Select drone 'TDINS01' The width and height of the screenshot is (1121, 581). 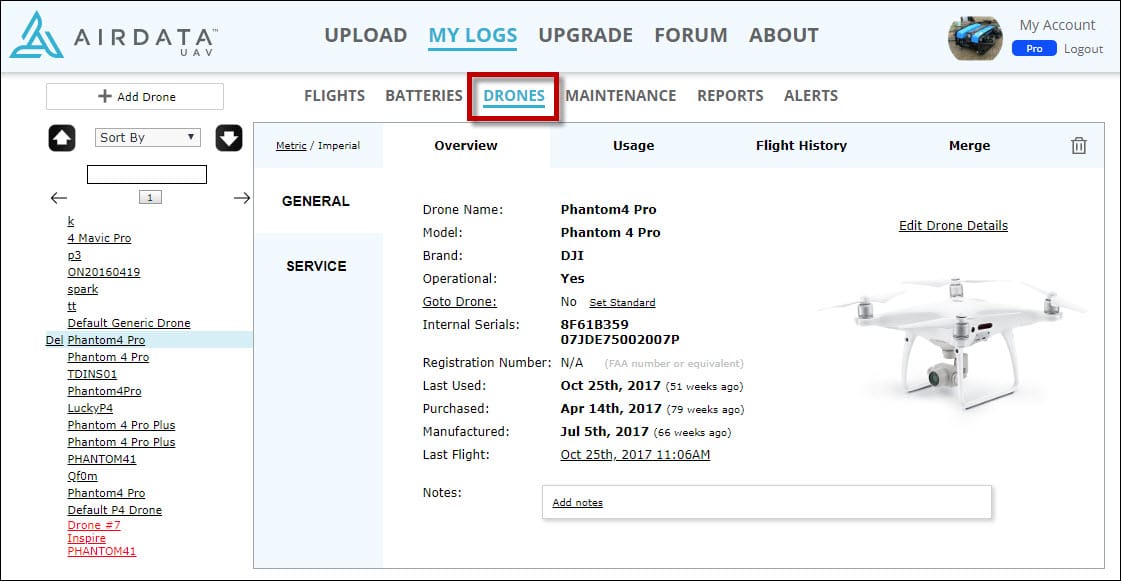click(x=92, y=374)
